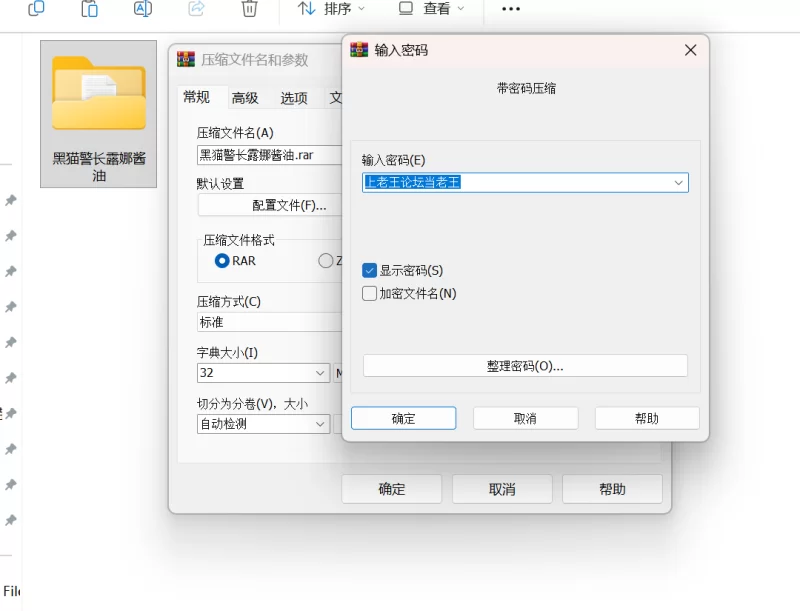The image size is (800, 611).
Task: Confirm password with 确定 in 输入密码 dialog
Action: pos(404,418)
